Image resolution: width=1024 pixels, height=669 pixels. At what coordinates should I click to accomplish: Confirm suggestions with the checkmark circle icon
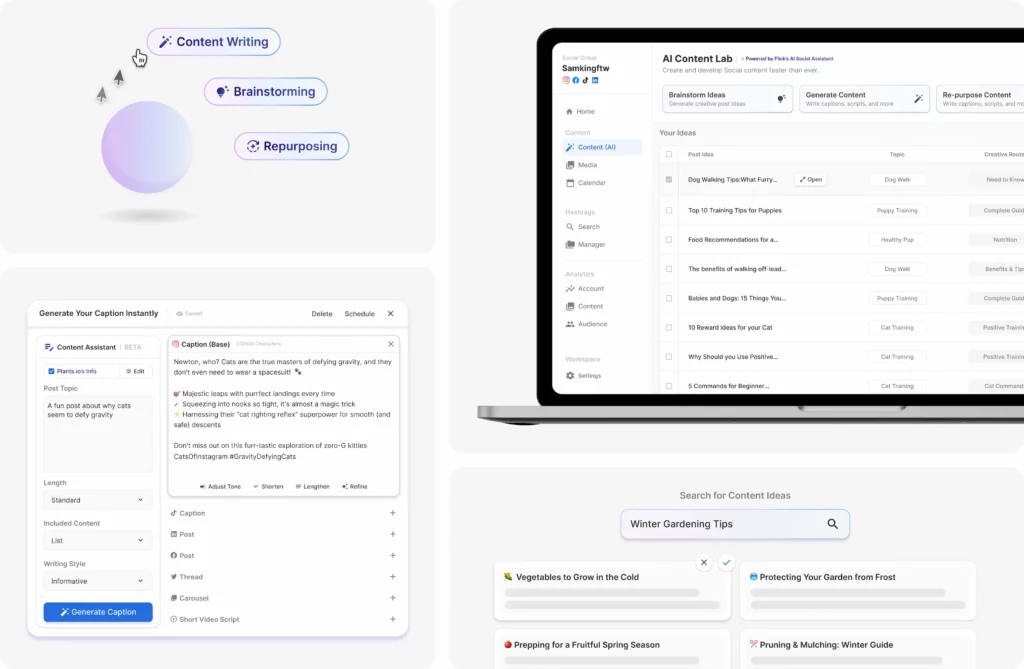click(x=727, y=563)
